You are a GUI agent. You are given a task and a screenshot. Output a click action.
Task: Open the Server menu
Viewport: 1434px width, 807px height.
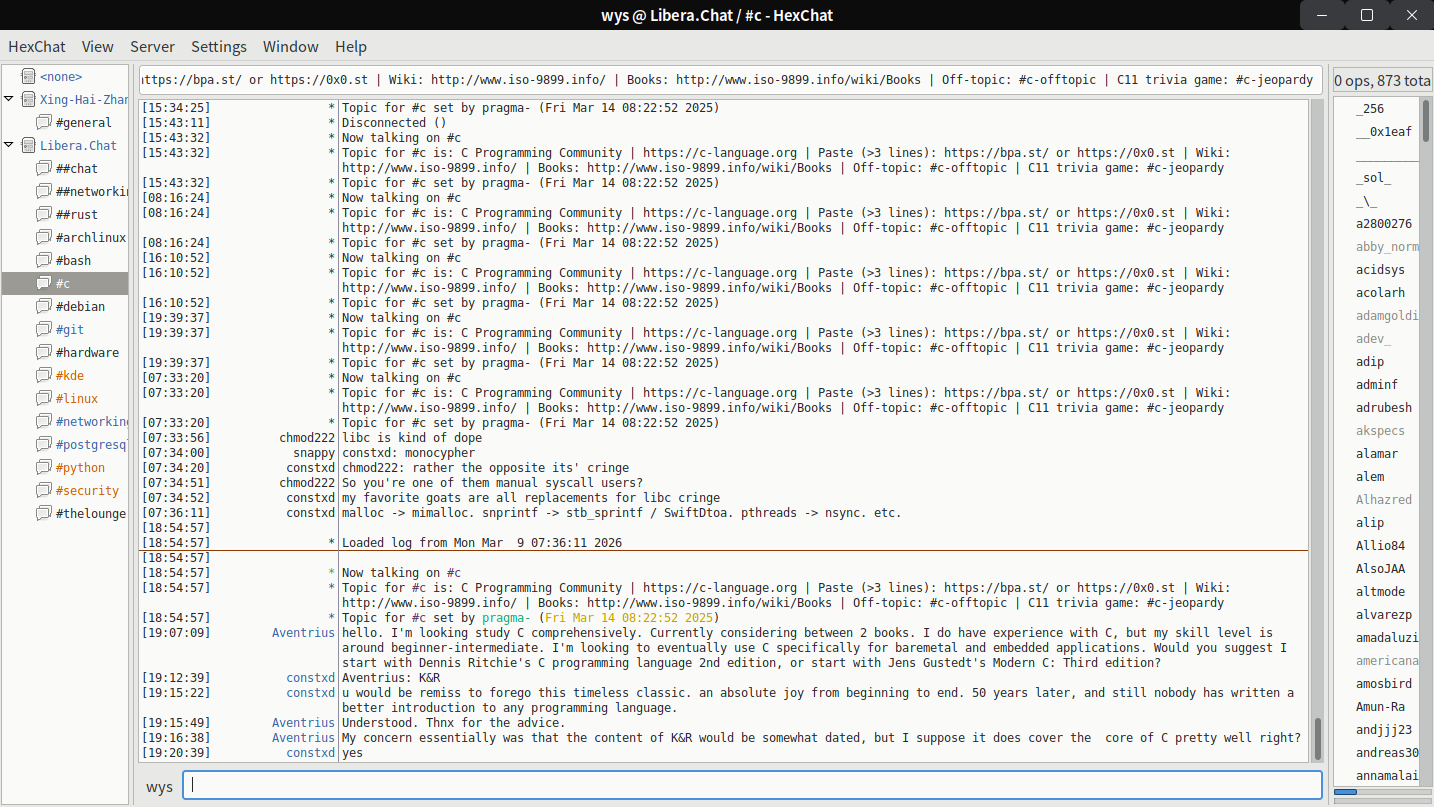pos(152,47)
